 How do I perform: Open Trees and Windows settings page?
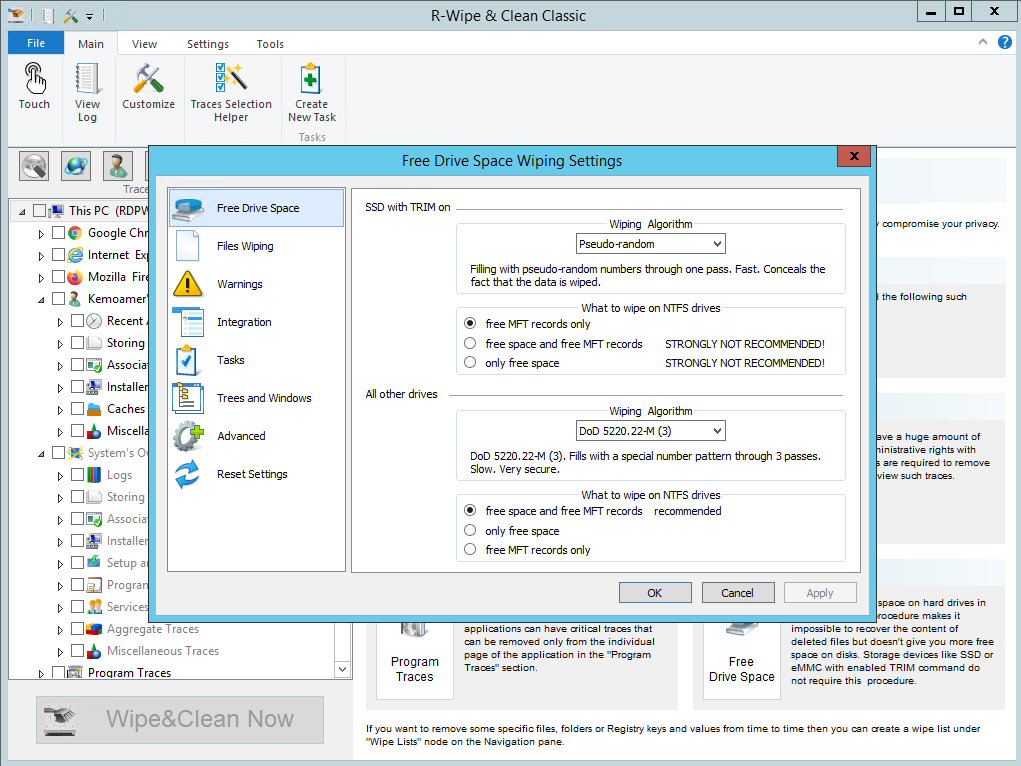257,398
